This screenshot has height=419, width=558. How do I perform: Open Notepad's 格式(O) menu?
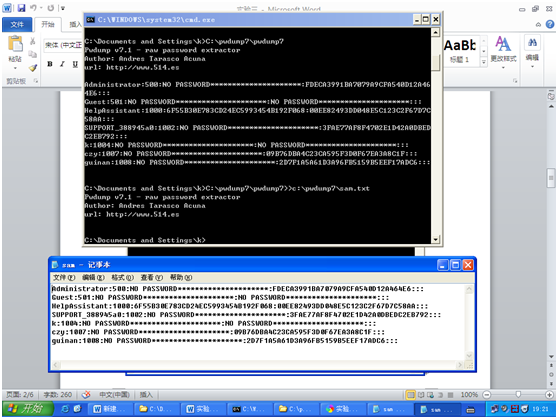(x=122, y=277)
